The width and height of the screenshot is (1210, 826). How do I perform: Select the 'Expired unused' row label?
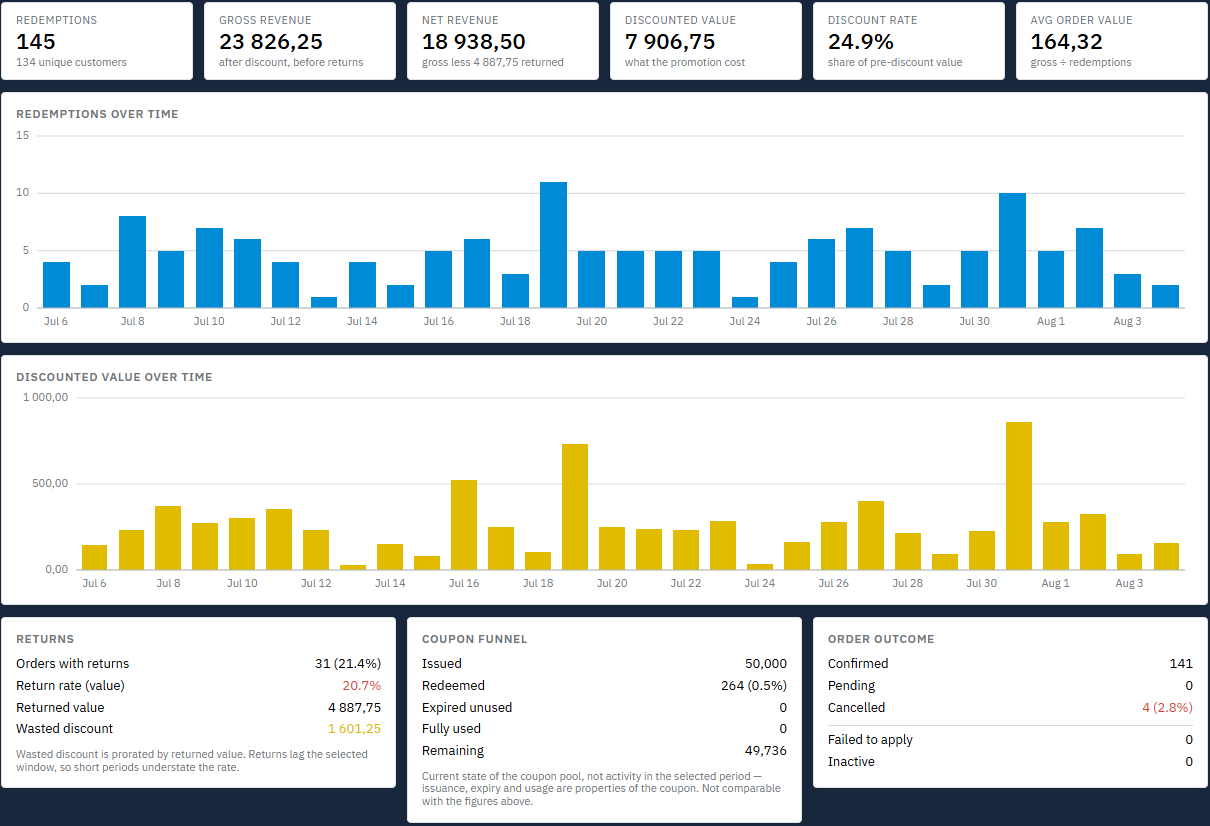pyautogui.click(x=467, y=707)
